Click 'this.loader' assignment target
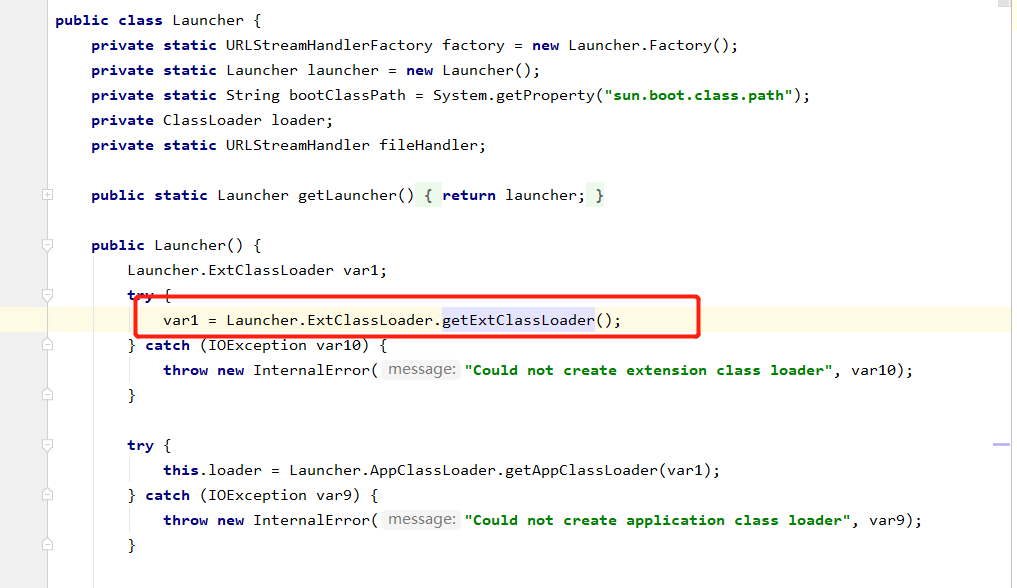Screen dimensions: 1017x588 coord(212,471)
